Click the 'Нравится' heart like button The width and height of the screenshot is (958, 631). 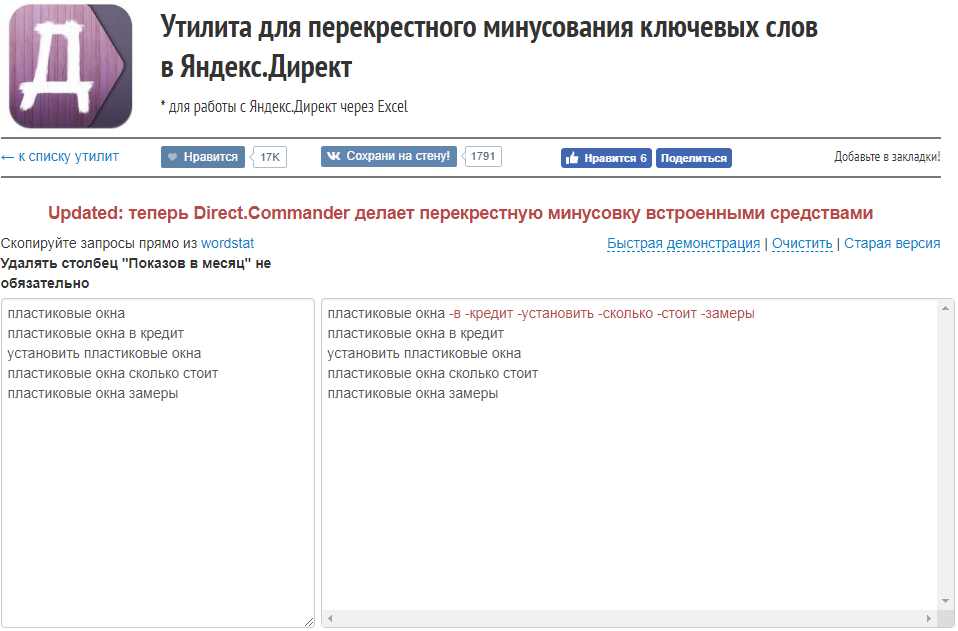pos(203,157)
